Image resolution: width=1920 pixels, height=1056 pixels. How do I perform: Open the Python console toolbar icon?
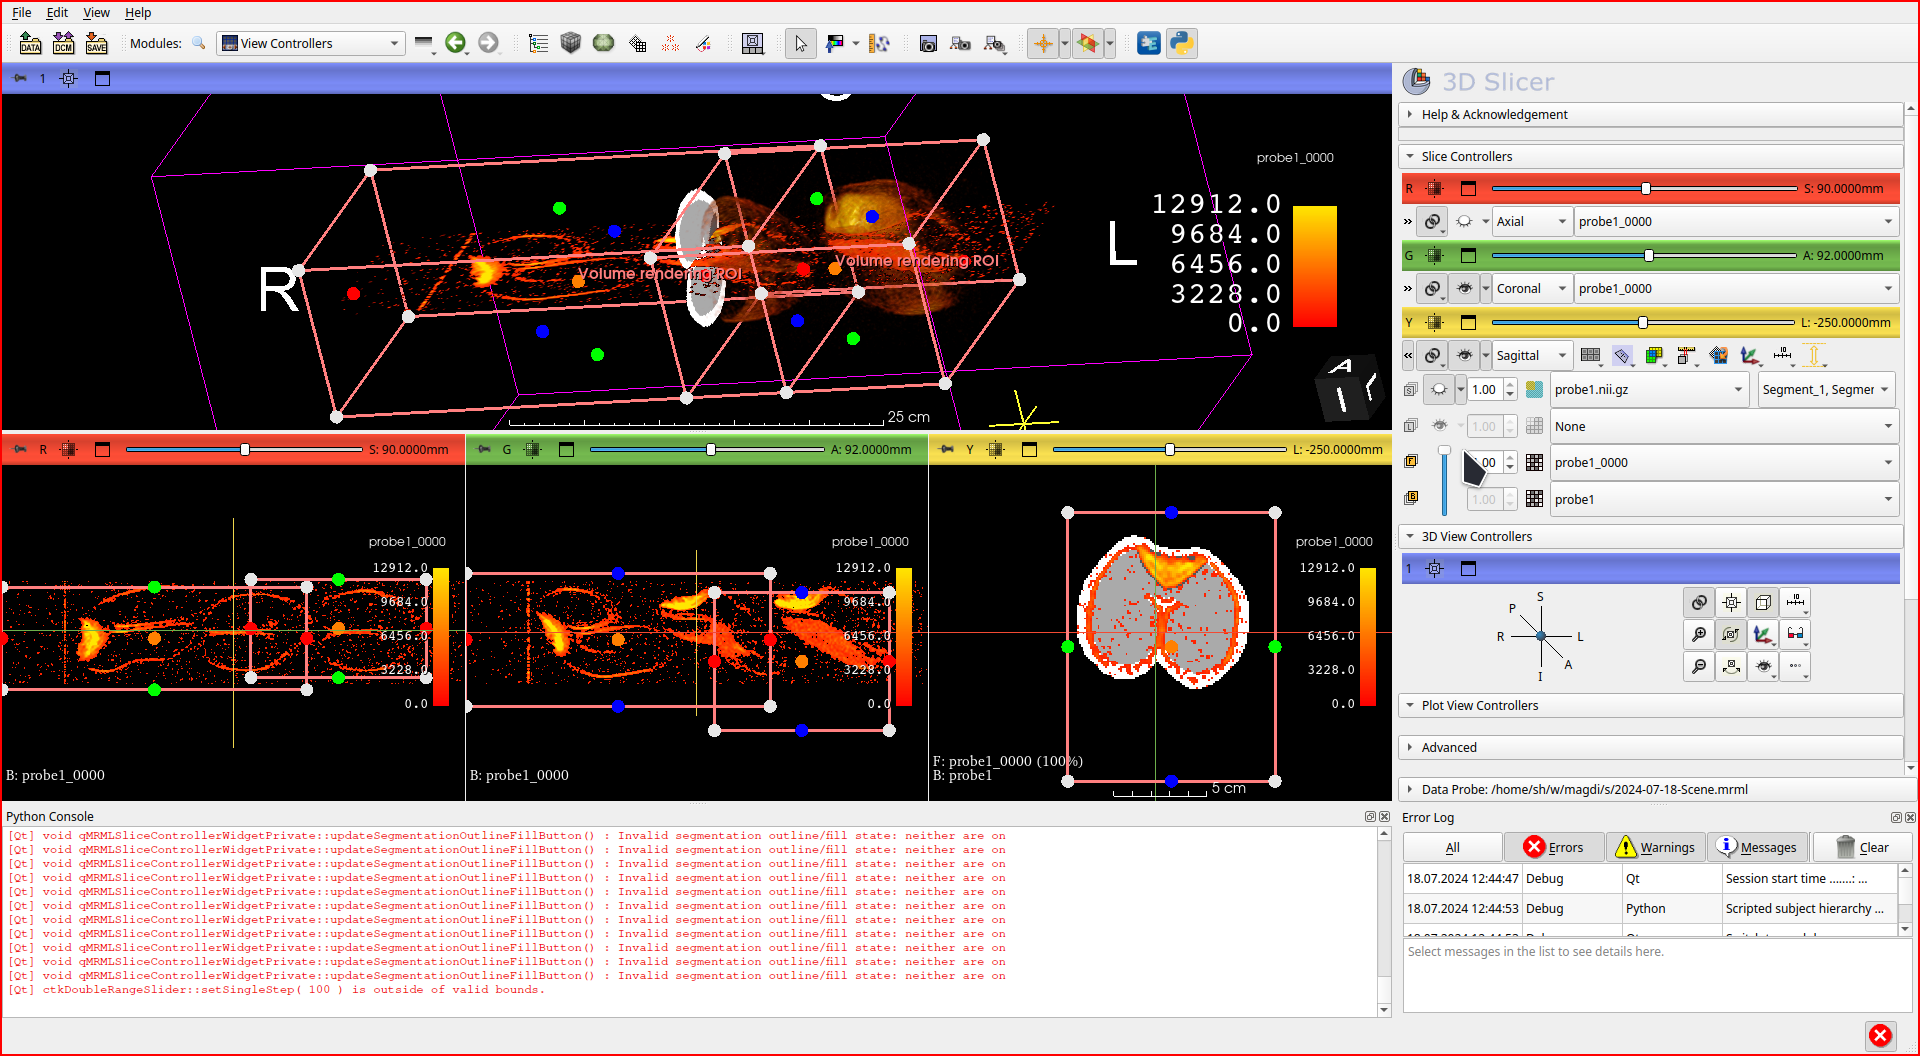point(1181,43)
